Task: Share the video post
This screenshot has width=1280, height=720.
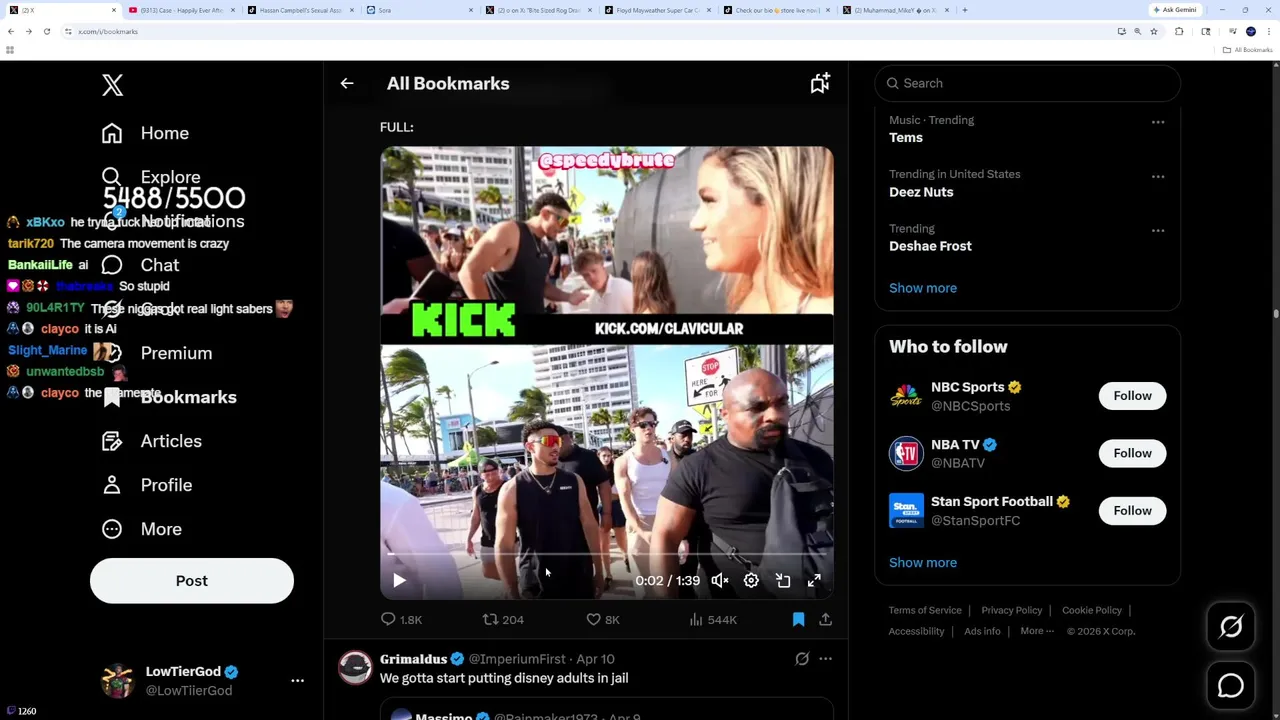Action: 825,620
